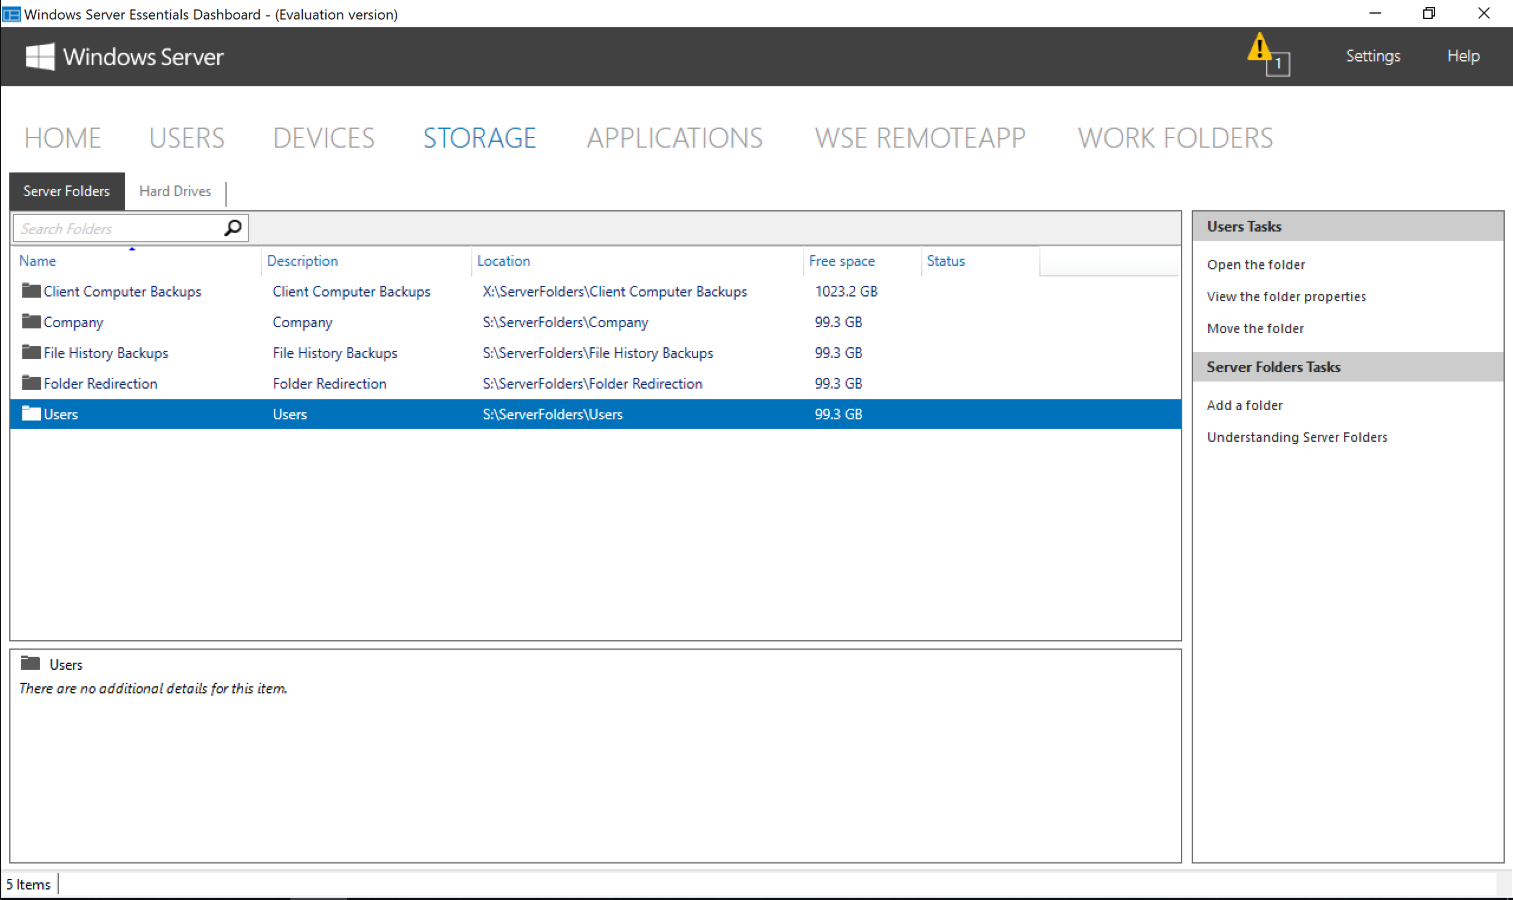Sort by the Description column header
This screenshot has height=900, width=1513.
pos(365,261)
